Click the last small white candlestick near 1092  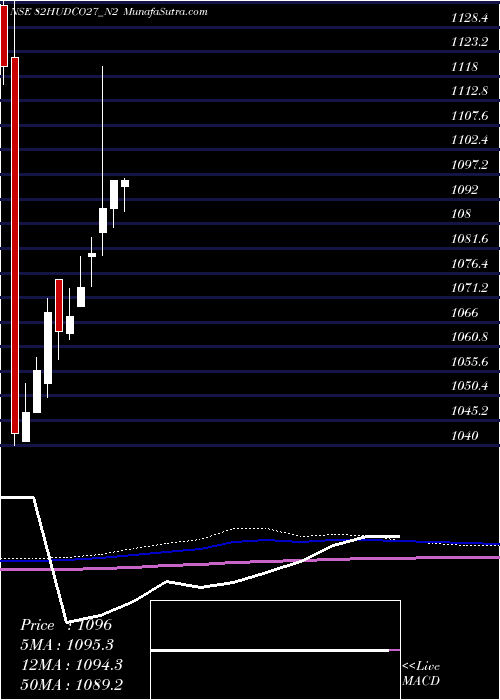point(125,183)
